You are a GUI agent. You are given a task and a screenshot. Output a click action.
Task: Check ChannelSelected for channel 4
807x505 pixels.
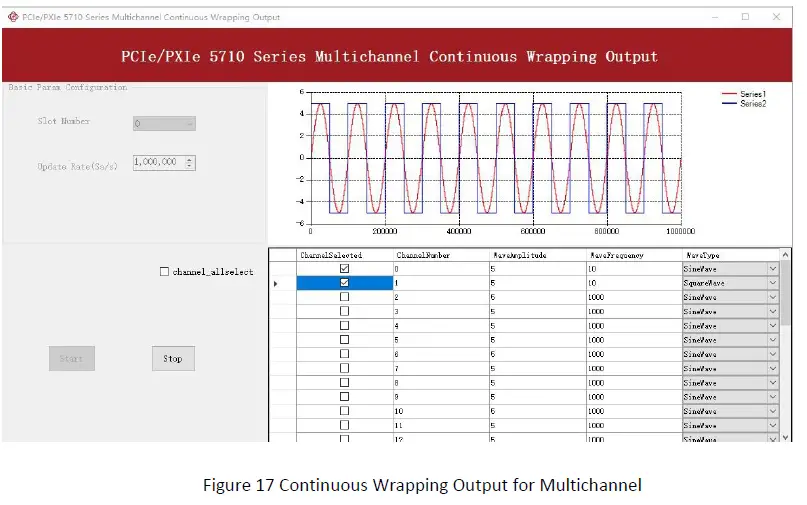click(344, 325)
